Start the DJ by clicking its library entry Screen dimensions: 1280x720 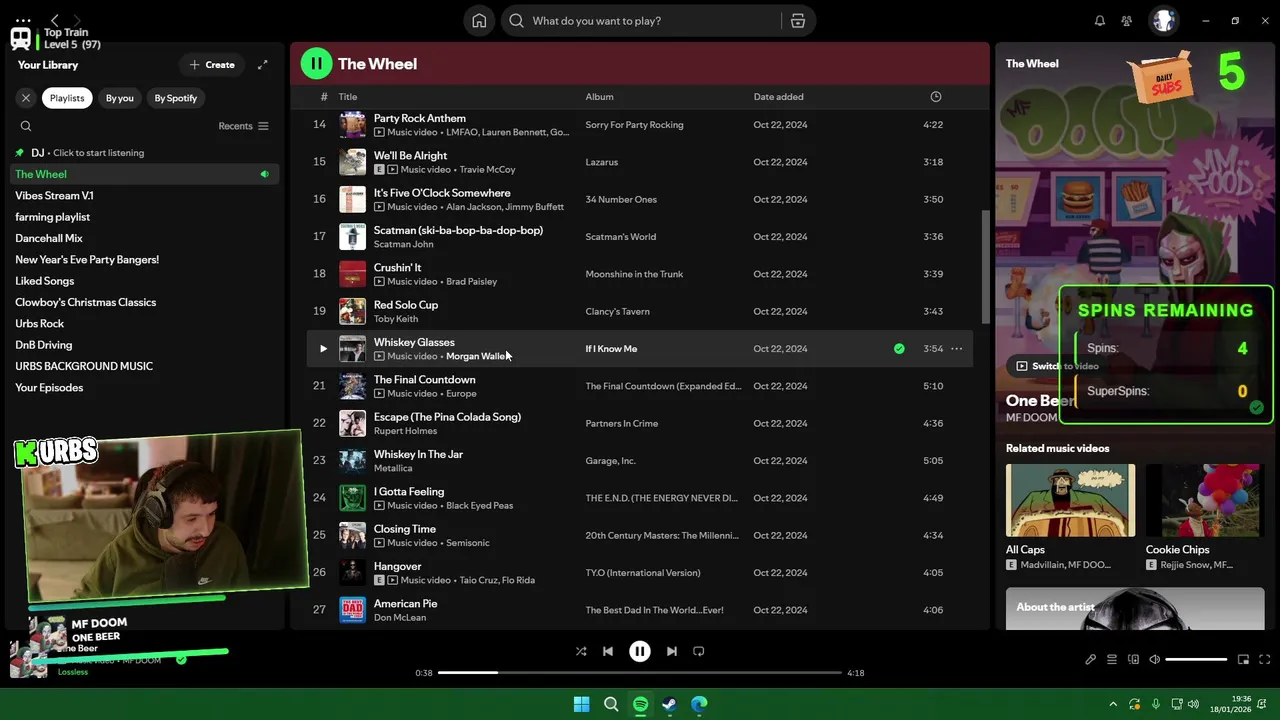(x=145, y=153)
